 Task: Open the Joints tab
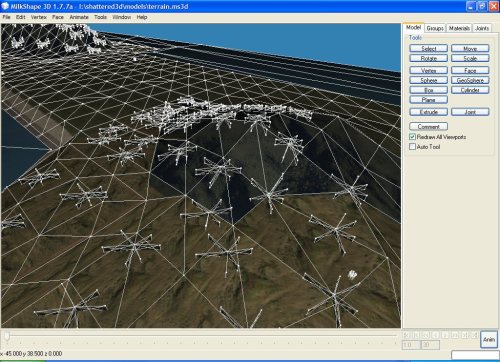(482, 28)
